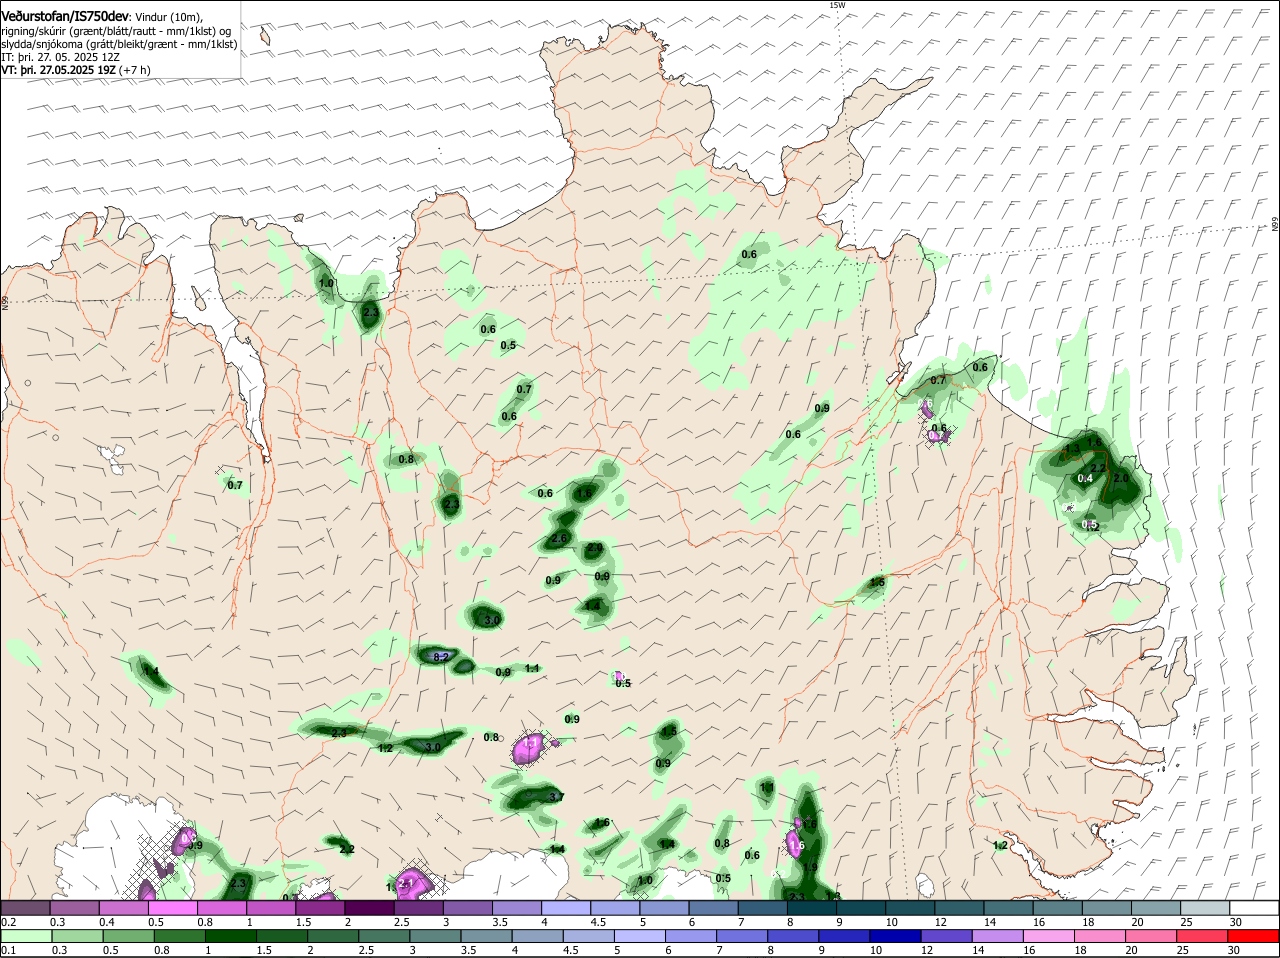Select the greyish-purple 0.2 snow legend swatch
The width and height of the screenshot is (1280, 958).
tap(25, 907)
